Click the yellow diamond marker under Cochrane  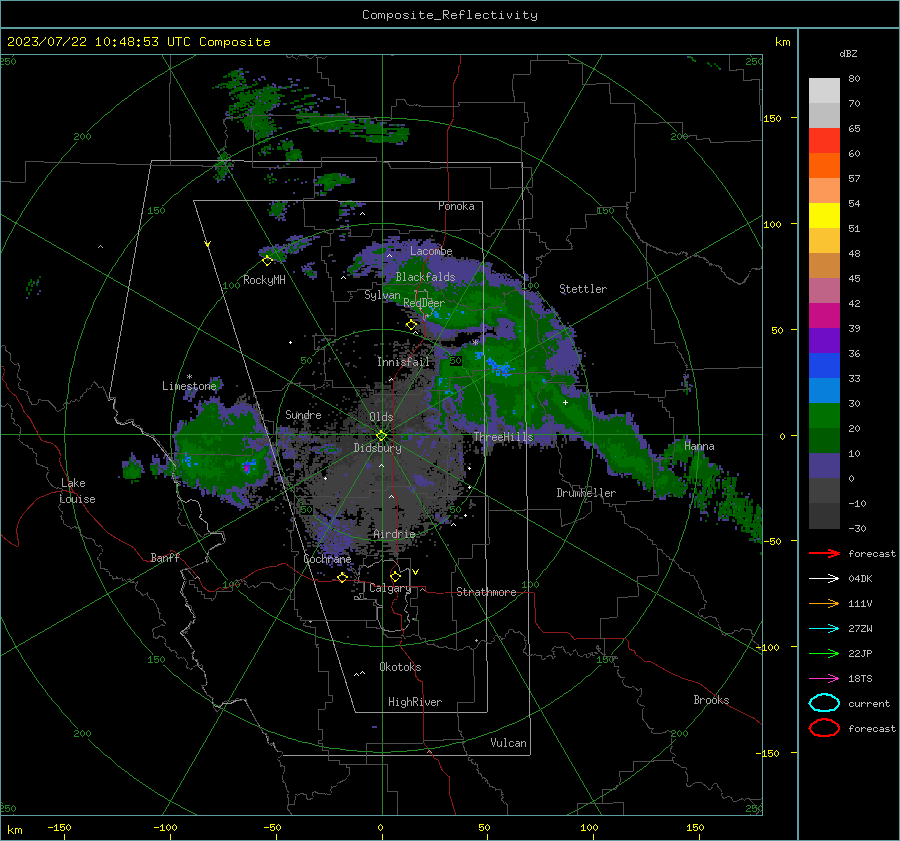click(x=342, y=577)
